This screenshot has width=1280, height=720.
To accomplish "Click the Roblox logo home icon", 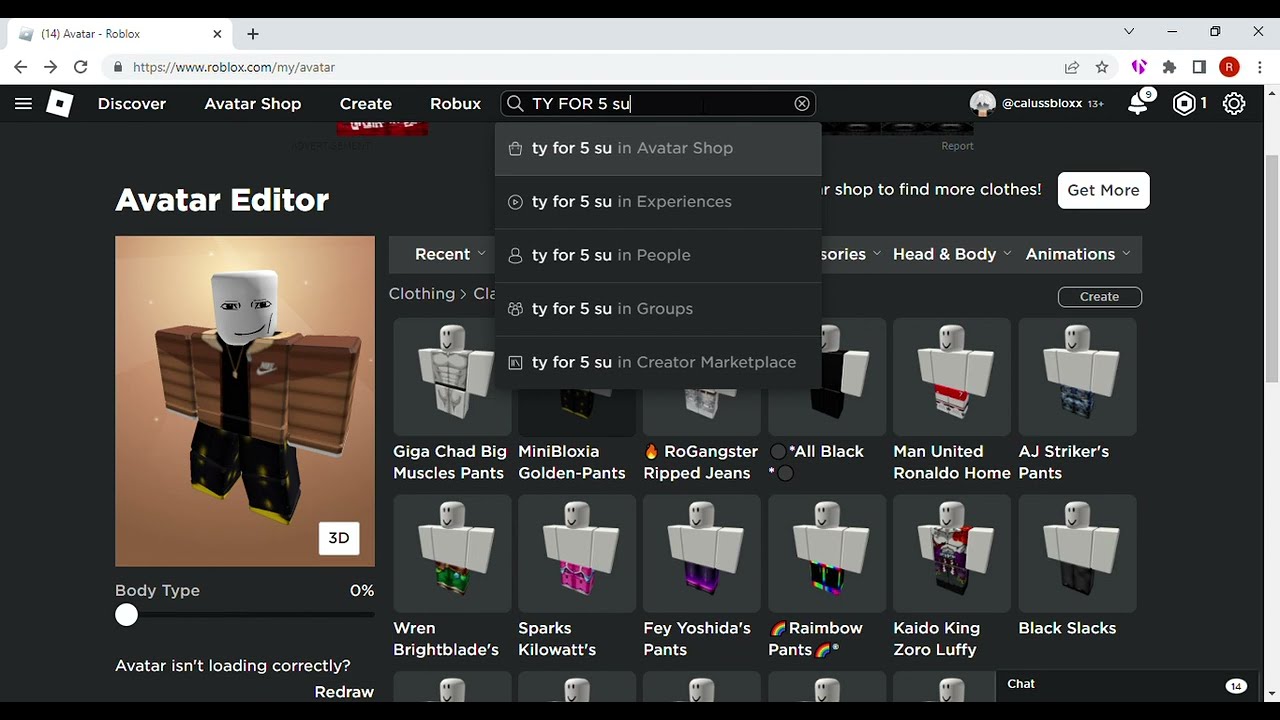I will (60, 103).
